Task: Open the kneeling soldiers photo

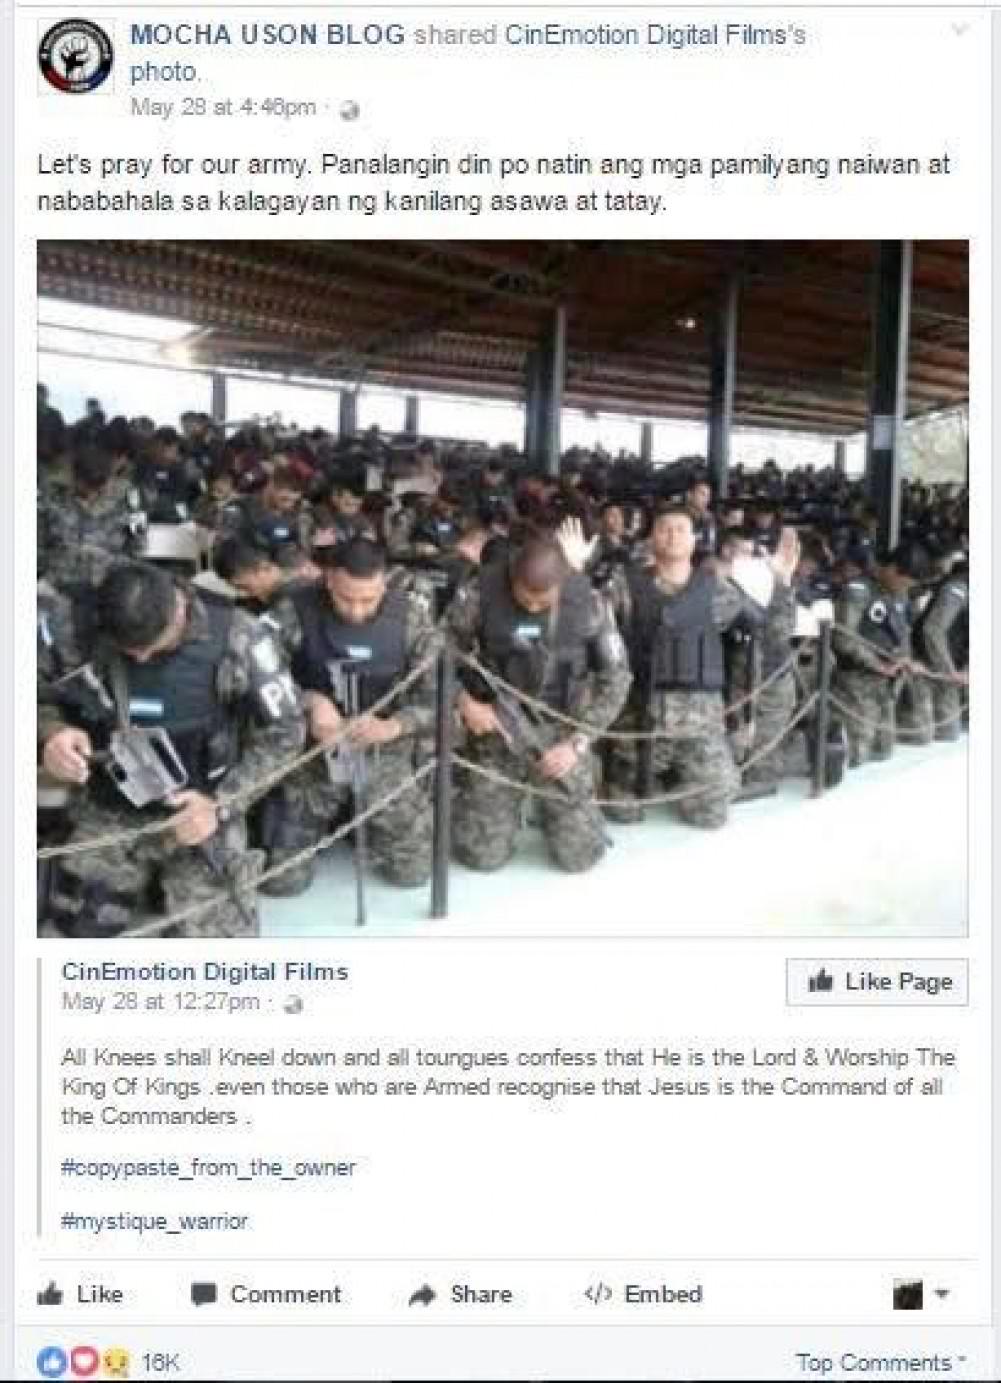Action: point(503,588)
